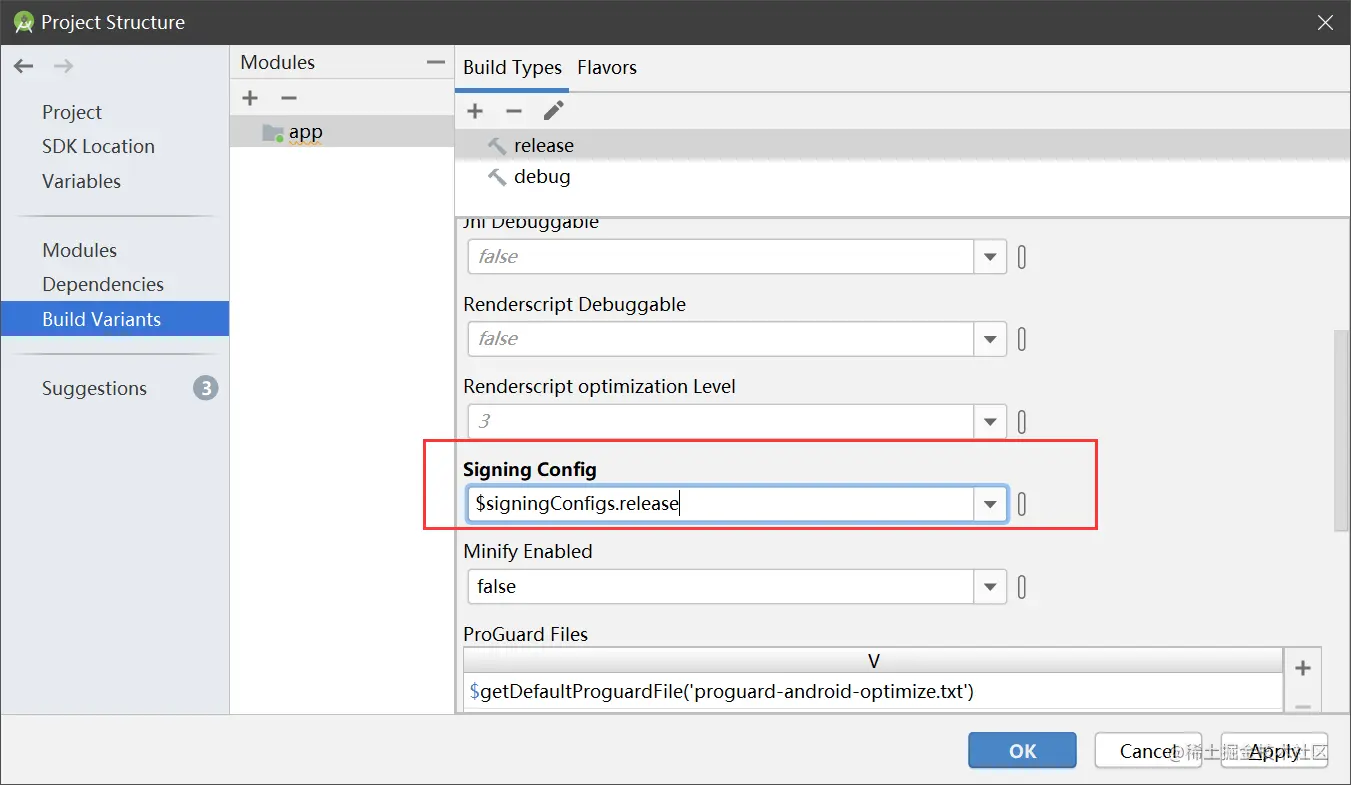This screenshot has height=785, width=1351.
Task: Expand Jni Debuggable dropdown
Action: point(990,257)
